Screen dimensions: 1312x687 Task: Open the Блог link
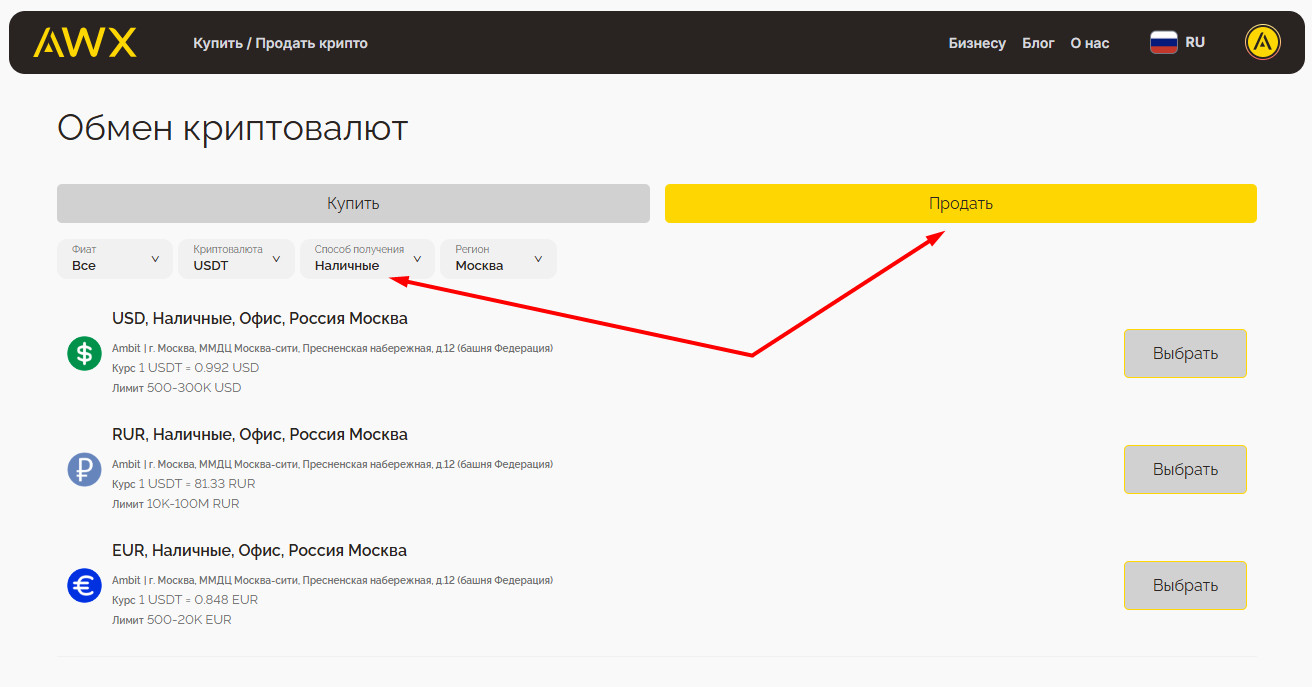[1038, 43]
